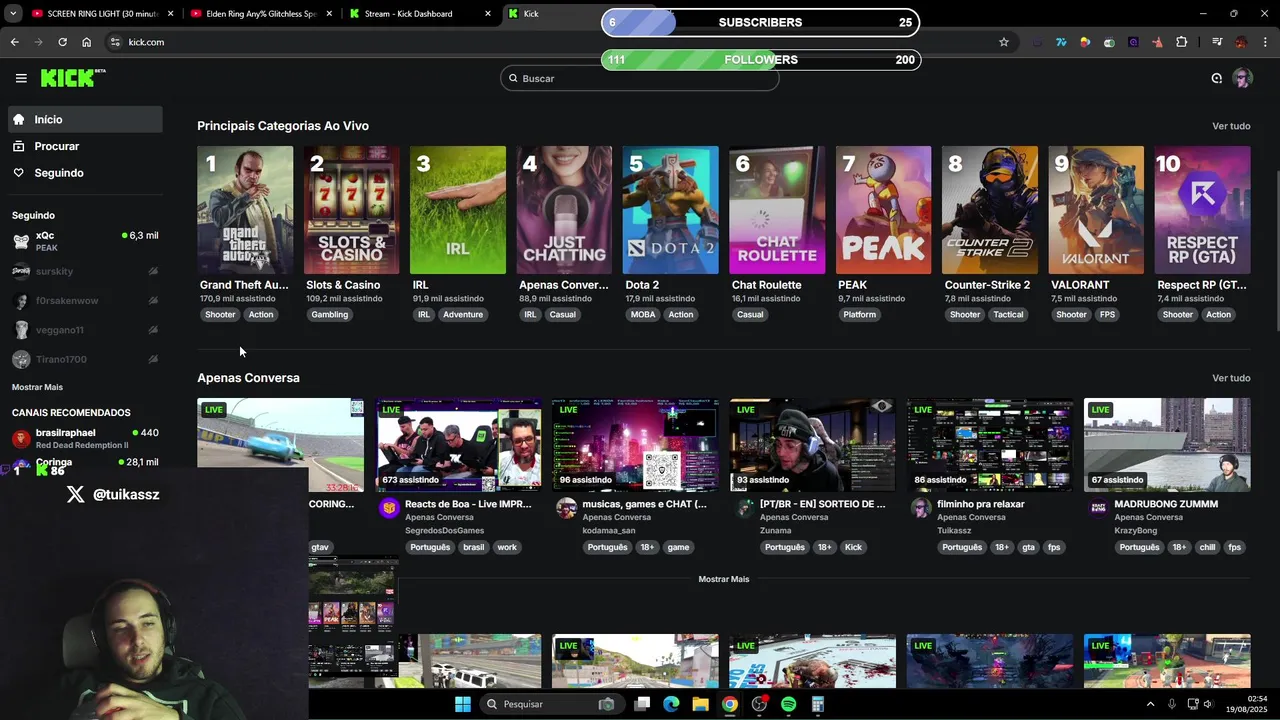The width and height of the screenshot is (1280, 720).
Task: Click Gambling tag under Slots & Casino
Action: pos(329,314)
